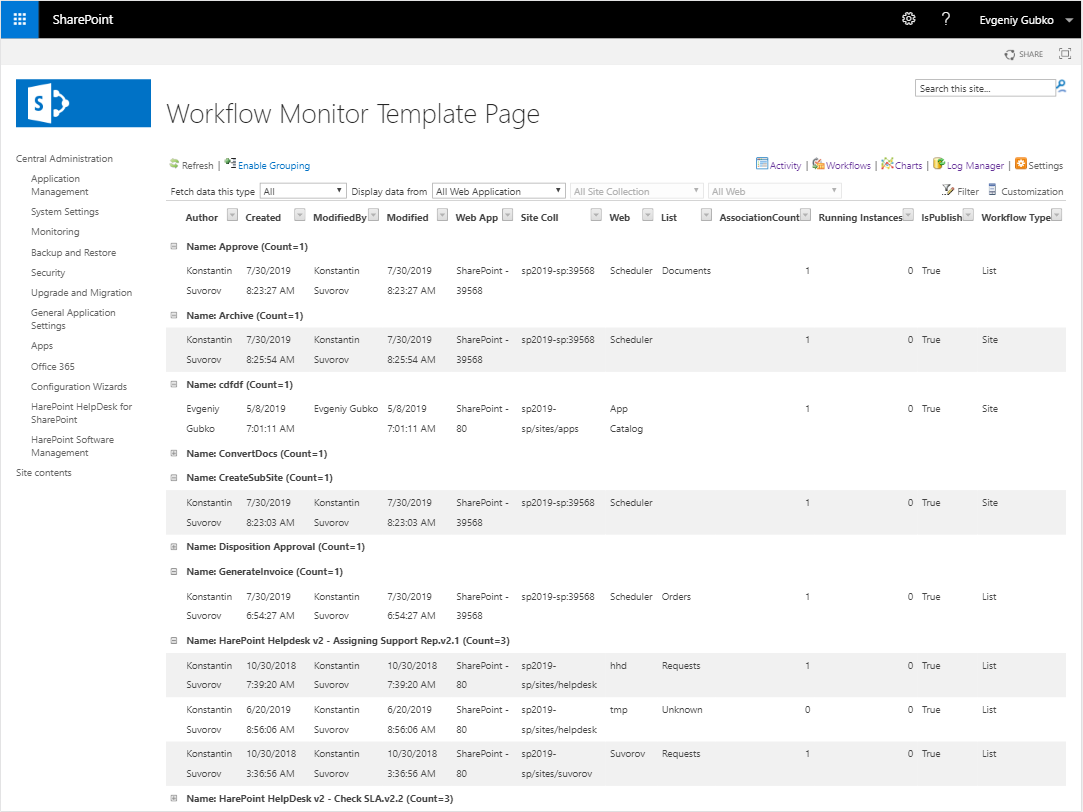Open the help question mark icon
The height and width of the screenshot is (812, 1083).
click(x=945, y=19)
